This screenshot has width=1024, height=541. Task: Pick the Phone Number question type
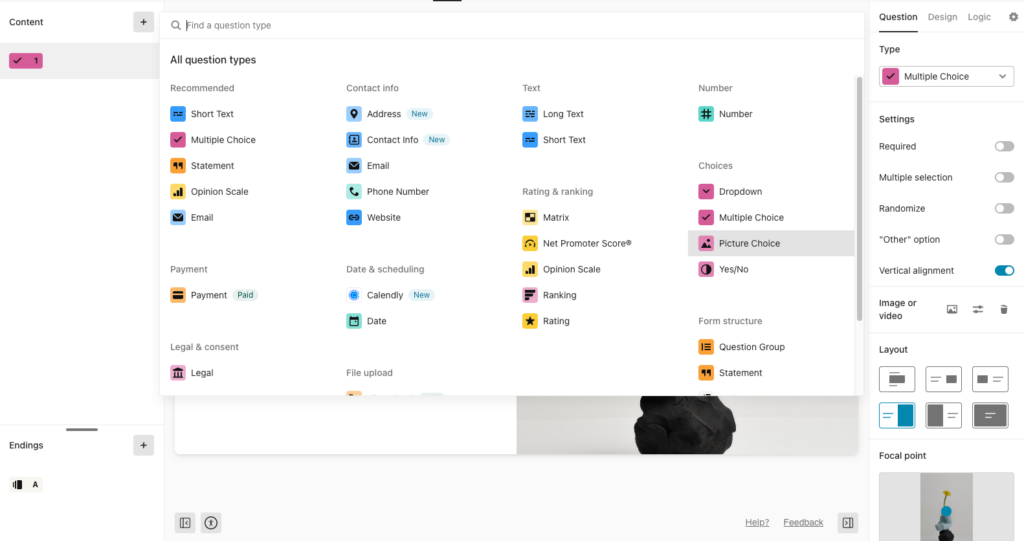[387, 191]
